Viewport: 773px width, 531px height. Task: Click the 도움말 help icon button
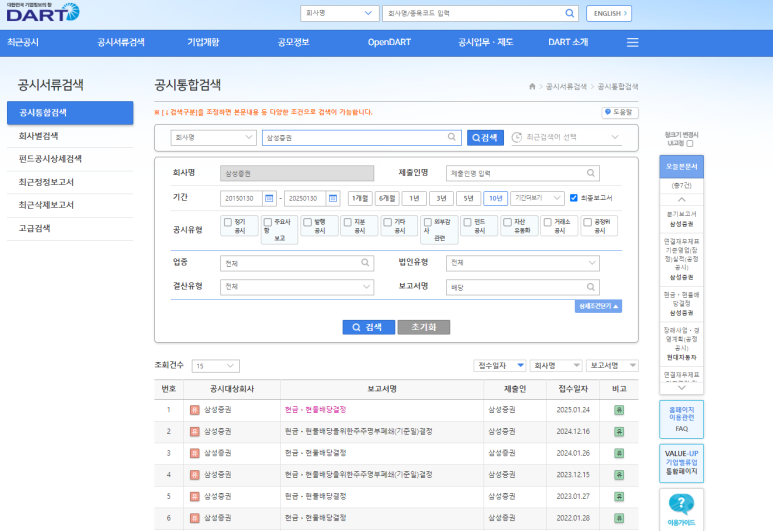[x=620, y=112]
